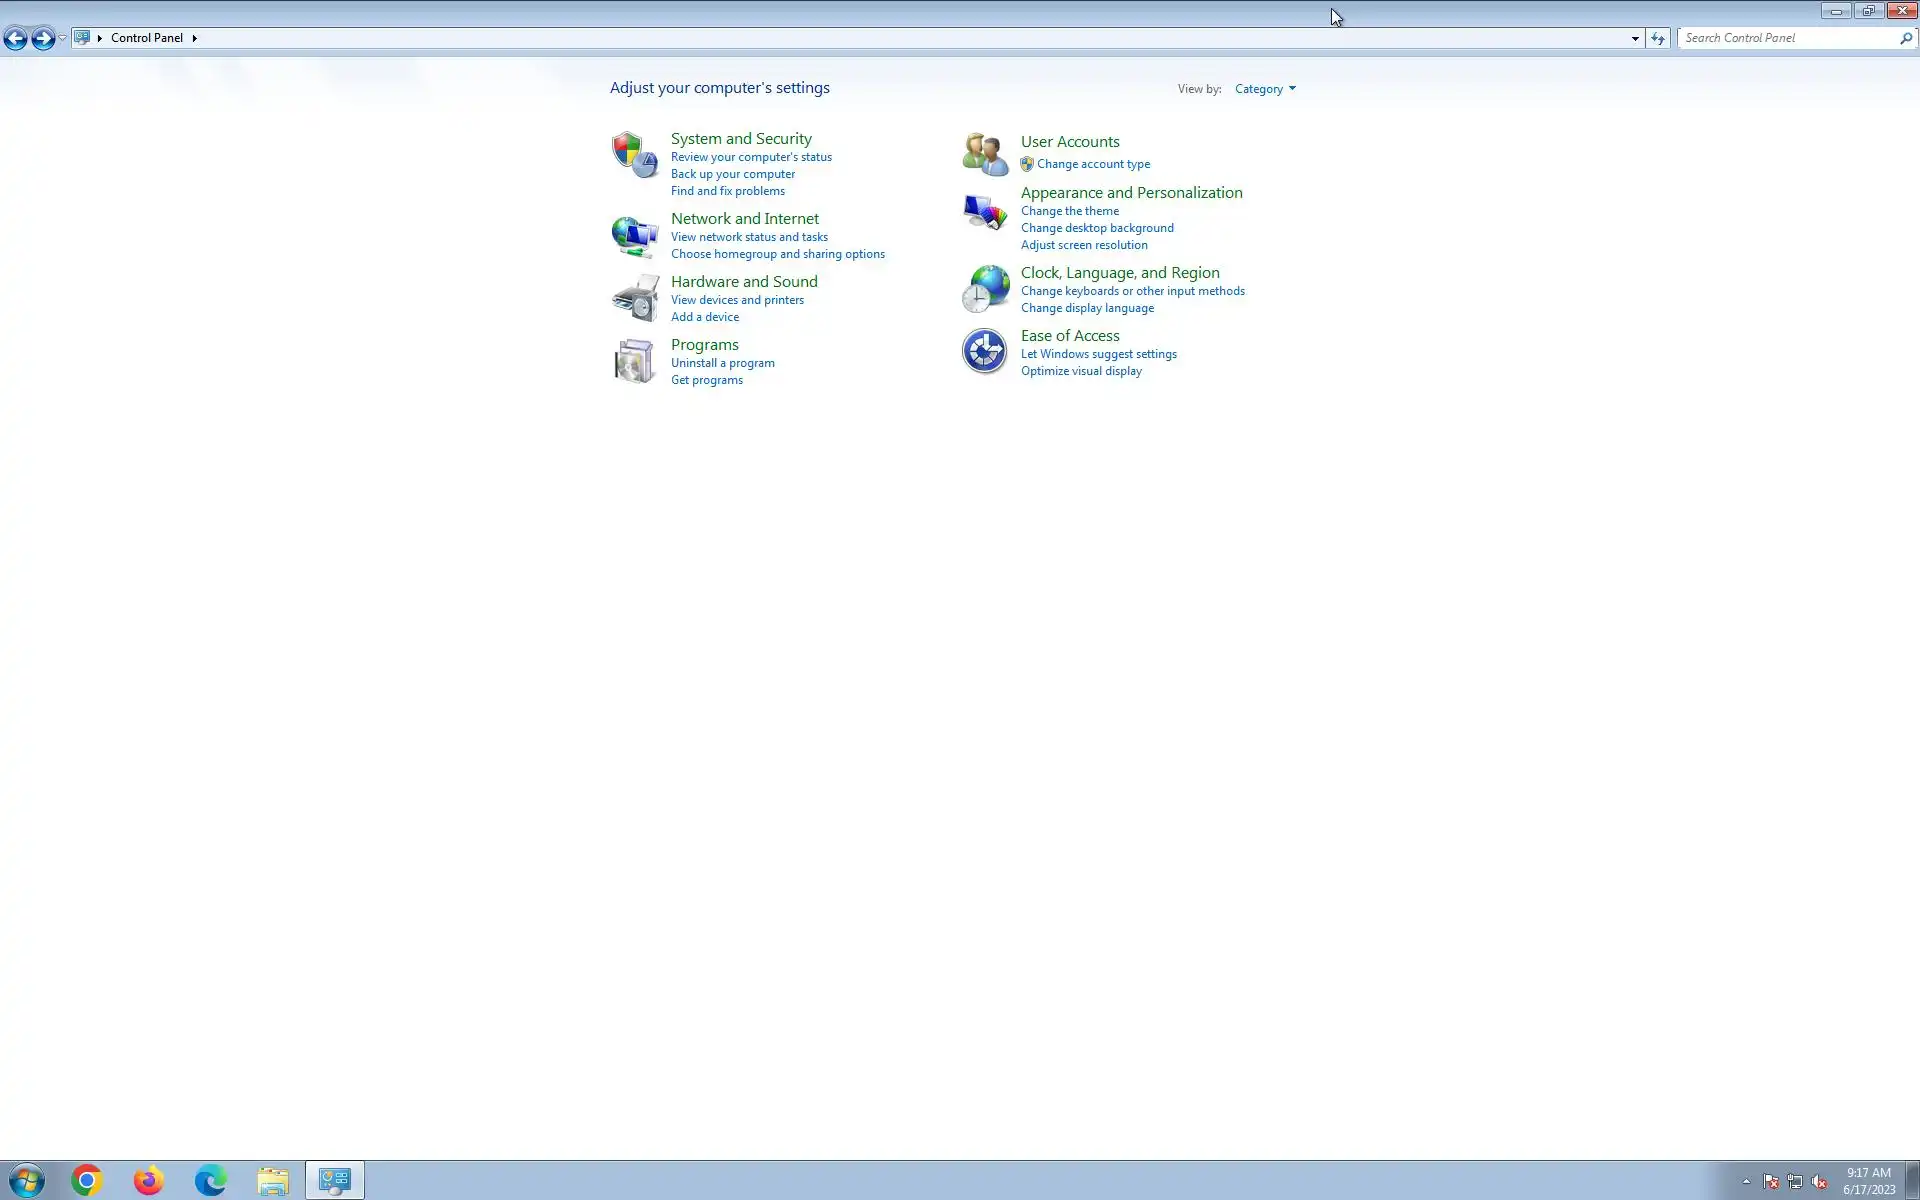Click the Ease of Access icon

pyautogui.click(x=984, y=351)
